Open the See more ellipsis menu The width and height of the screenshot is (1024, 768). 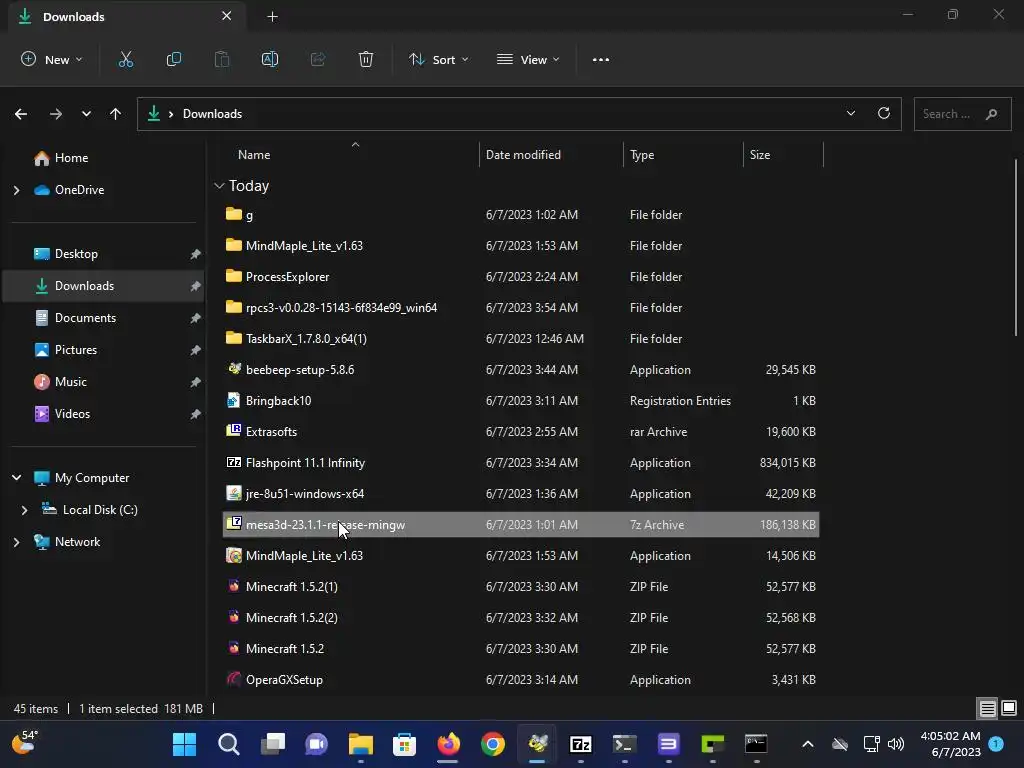coord(600,59)
